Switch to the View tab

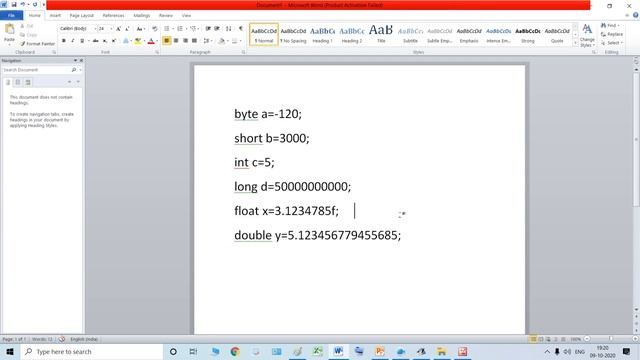pyautogui.click(x=186, y=16)
